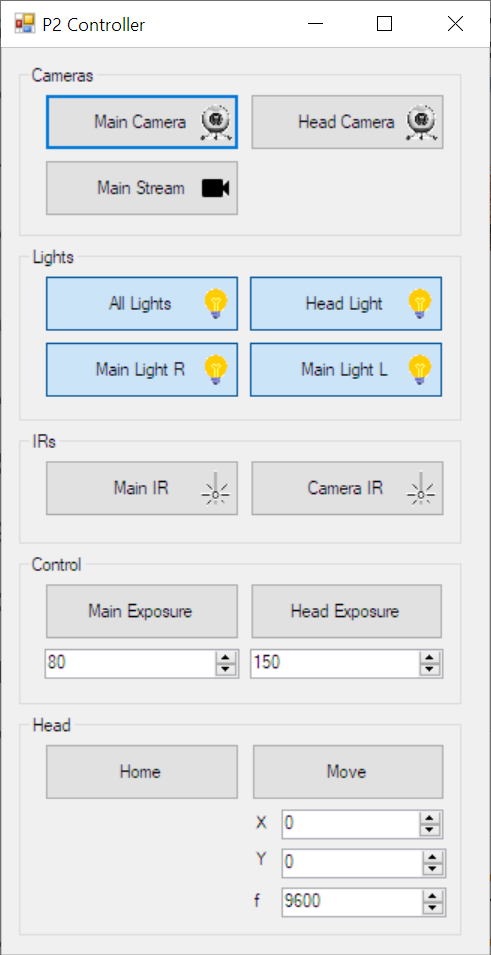The height and width of the screenshot is (955, 491).
Task: Click the bulb icon on Head Light
Action: pyautogui.click(x=420, y=303)
